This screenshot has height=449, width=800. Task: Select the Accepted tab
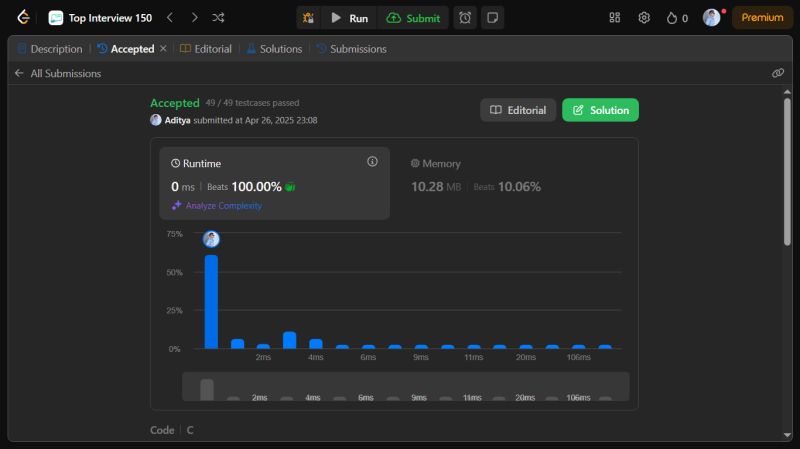[x=126, y=49]
